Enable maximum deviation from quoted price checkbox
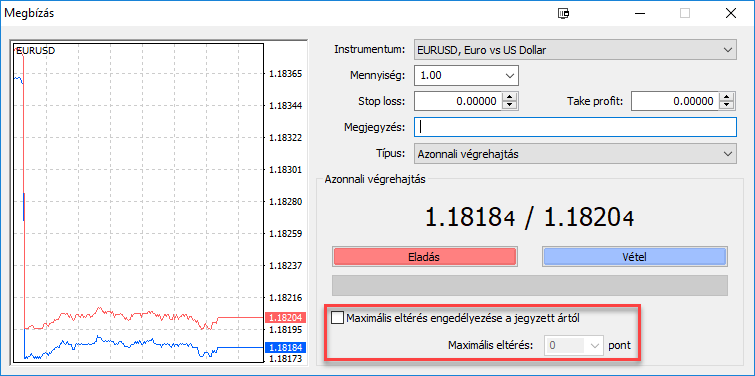The image size is (755, 376). [338, 318]
